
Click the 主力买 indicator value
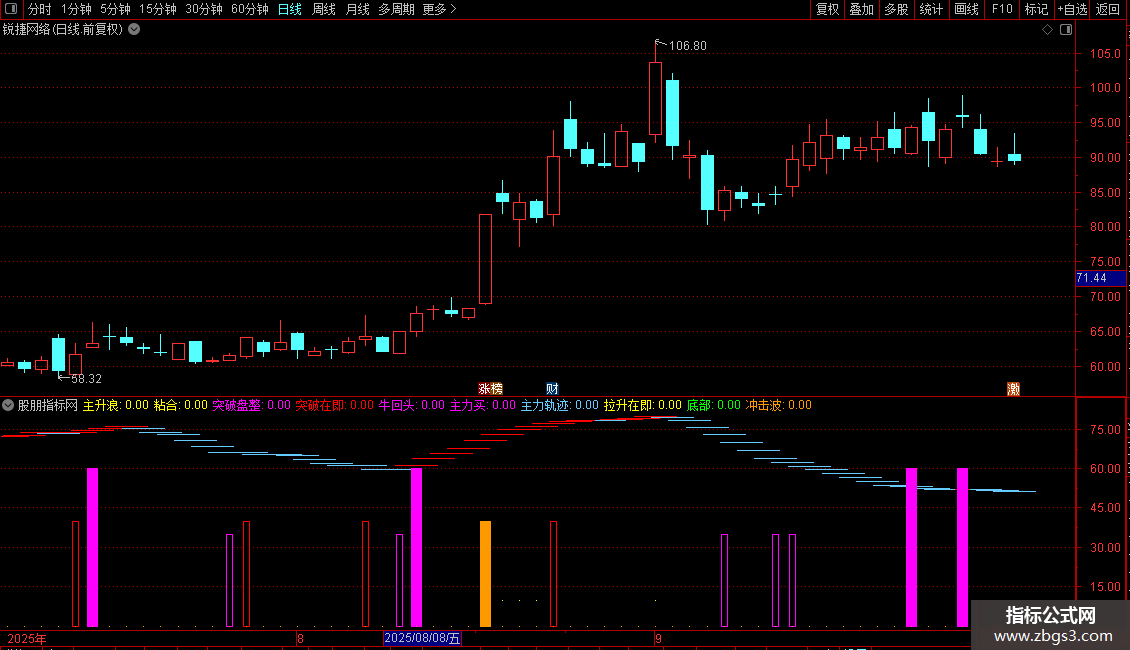(x=483, y=405)
